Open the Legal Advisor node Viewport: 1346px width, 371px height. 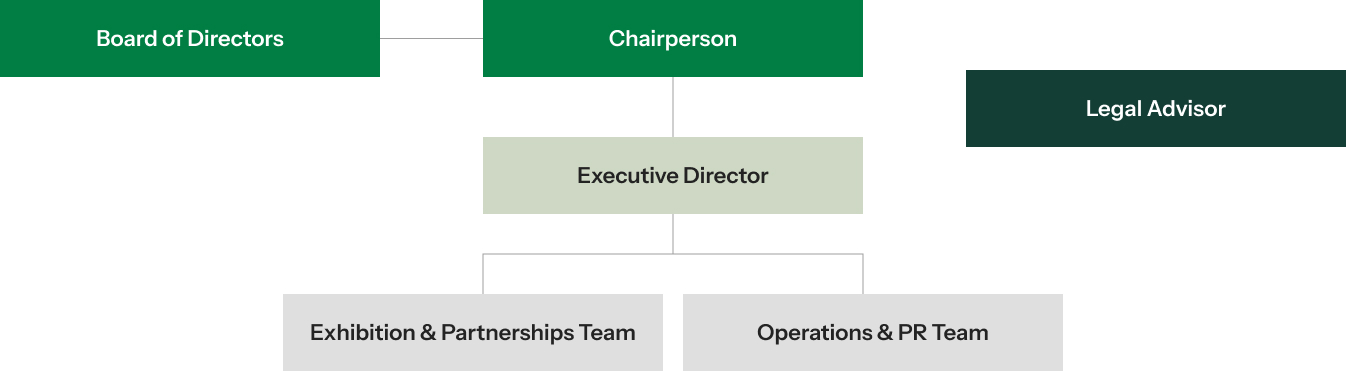[1156, 108]
